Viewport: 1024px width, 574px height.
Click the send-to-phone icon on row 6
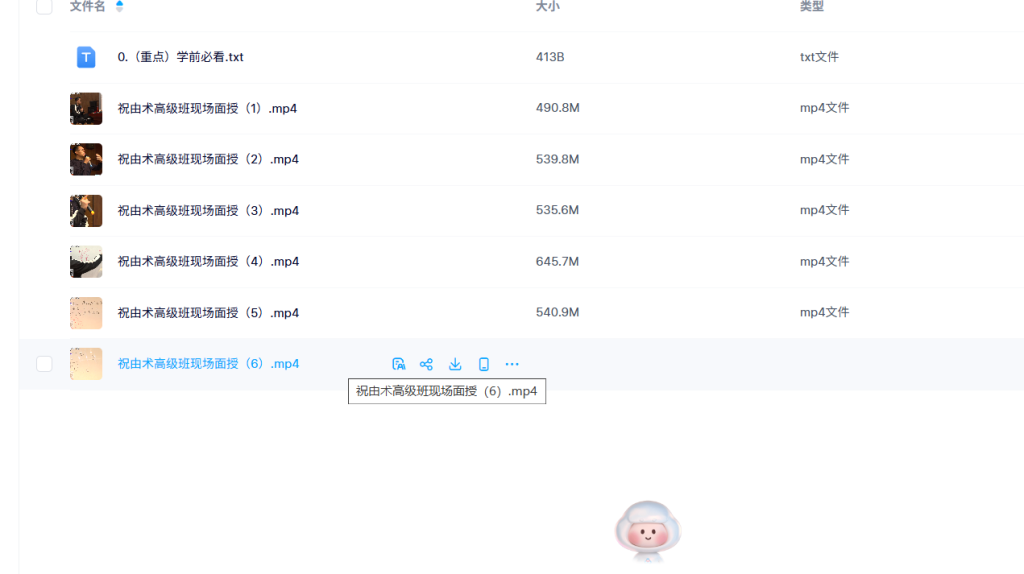click(484, 364)
